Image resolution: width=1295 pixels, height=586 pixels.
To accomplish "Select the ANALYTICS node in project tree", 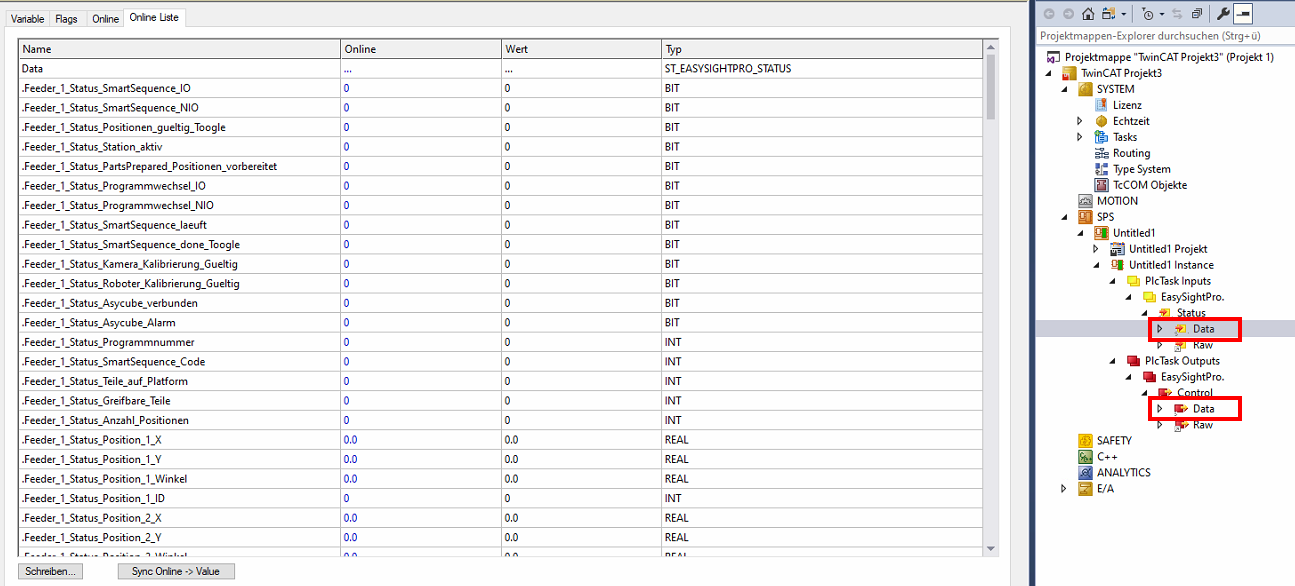I will 1123,473.
